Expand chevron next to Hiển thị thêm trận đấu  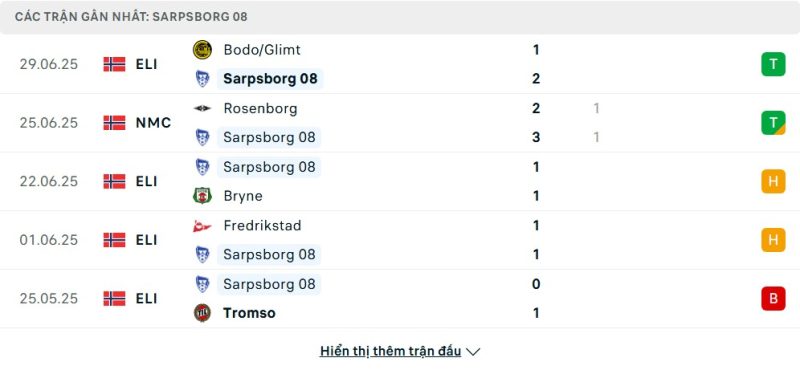click(x=473, y=352)
